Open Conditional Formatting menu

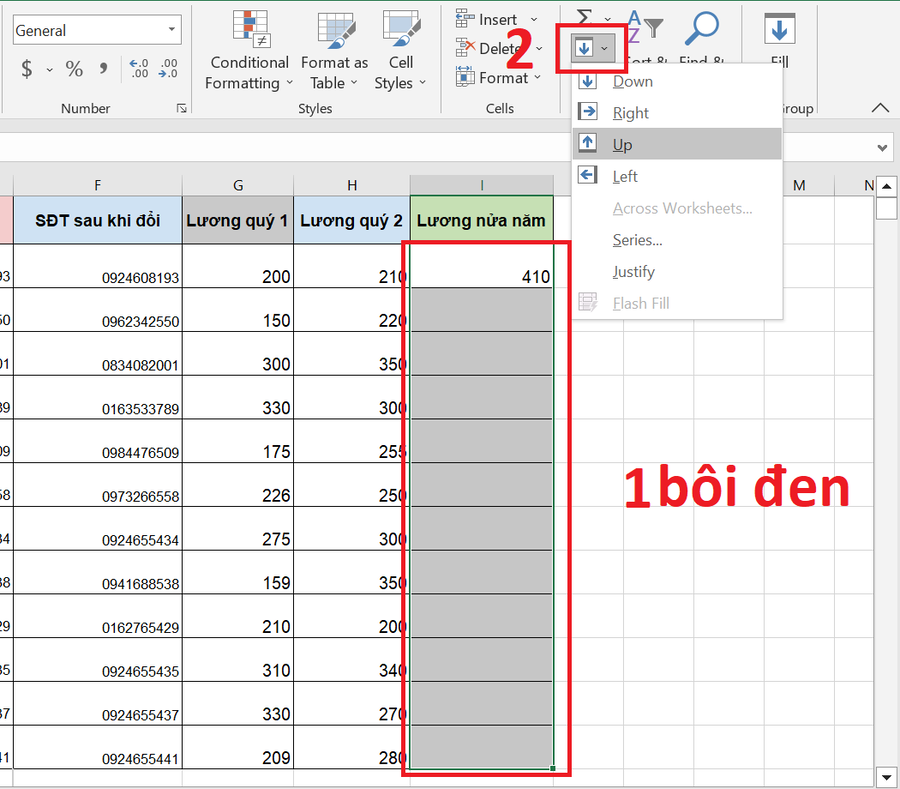click(249, 50)
